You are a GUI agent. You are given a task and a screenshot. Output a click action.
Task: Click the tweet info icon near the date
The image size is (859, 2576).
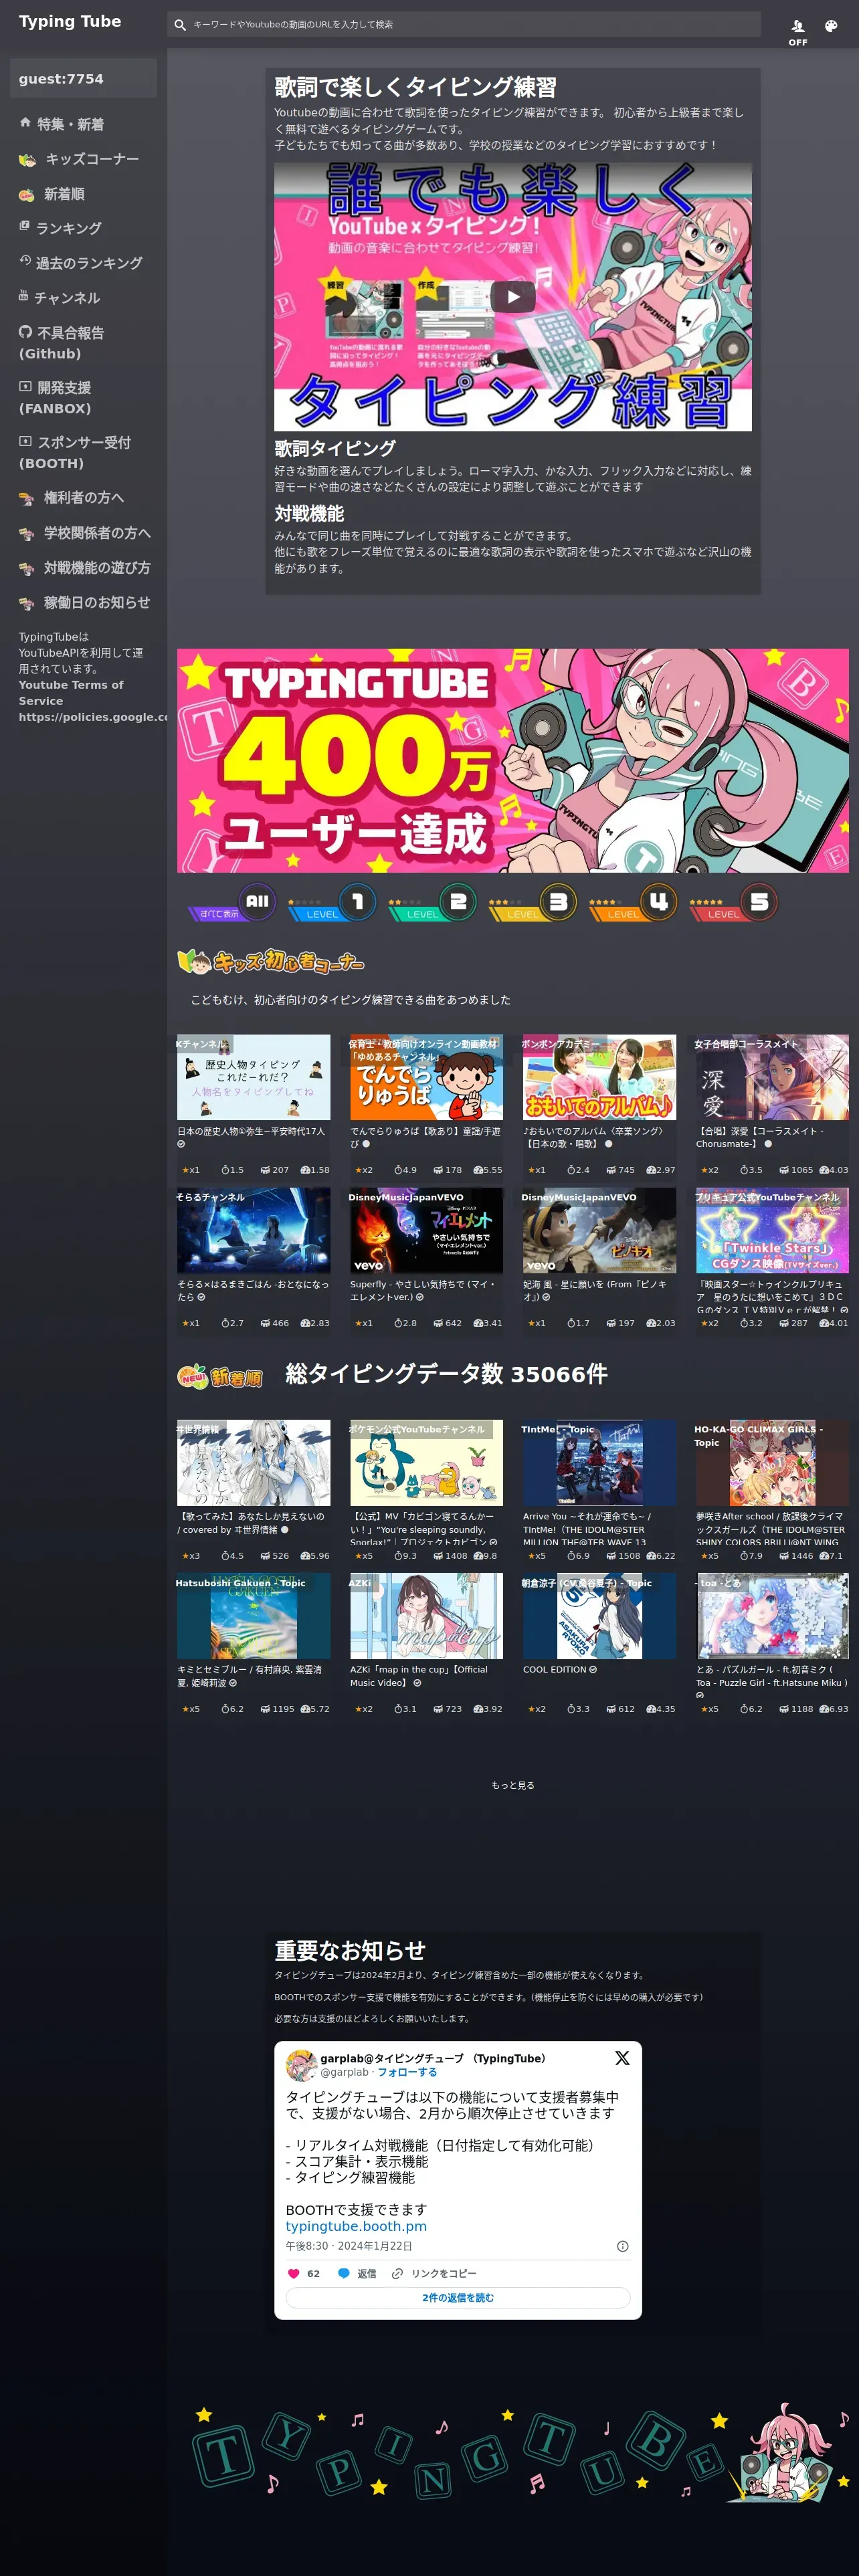click(x=622, y=2246)
